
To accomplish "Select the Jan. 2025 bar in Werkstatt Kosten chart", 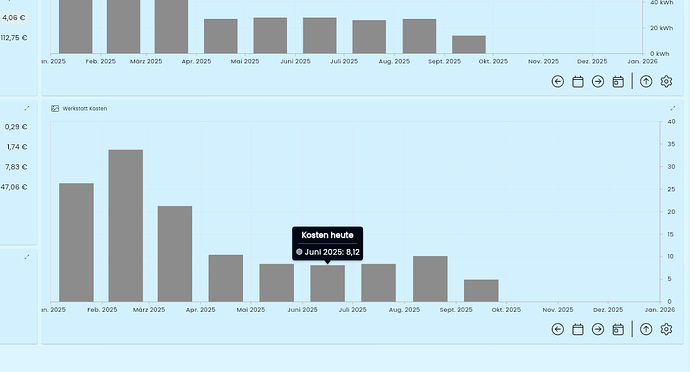I will pos(76,243).
